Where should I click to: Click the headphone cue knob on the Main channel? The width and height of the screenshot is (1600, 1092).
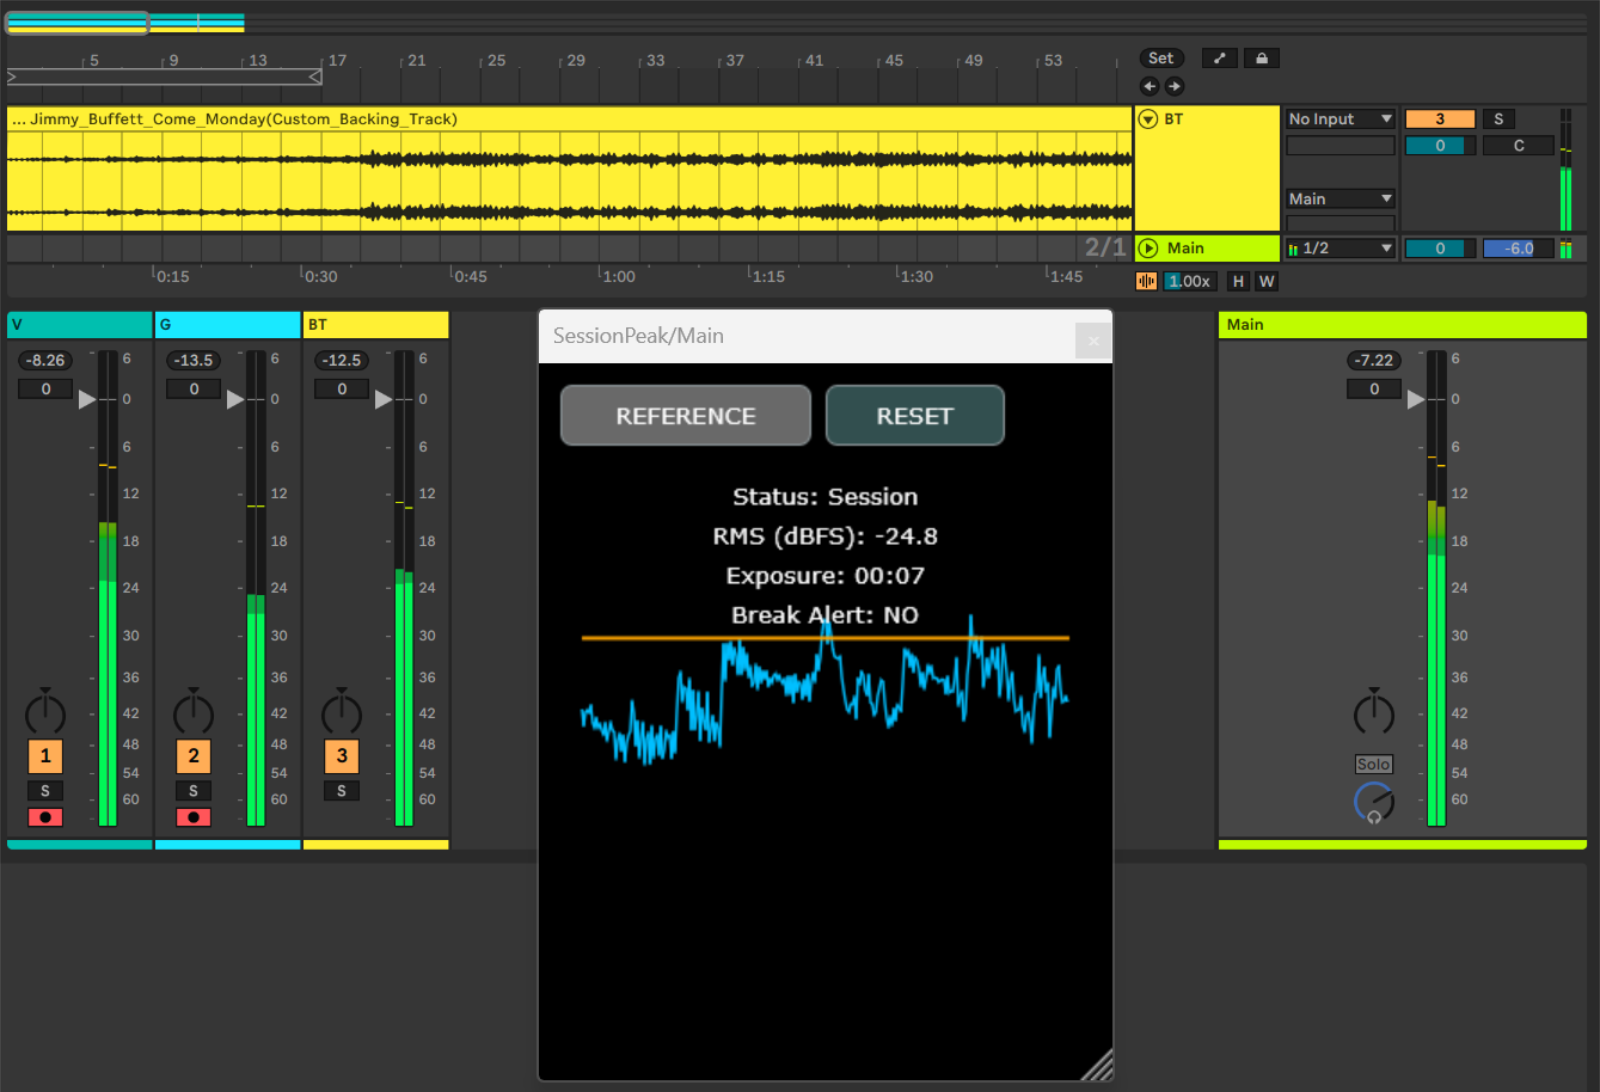click(x=1374, y=801)
